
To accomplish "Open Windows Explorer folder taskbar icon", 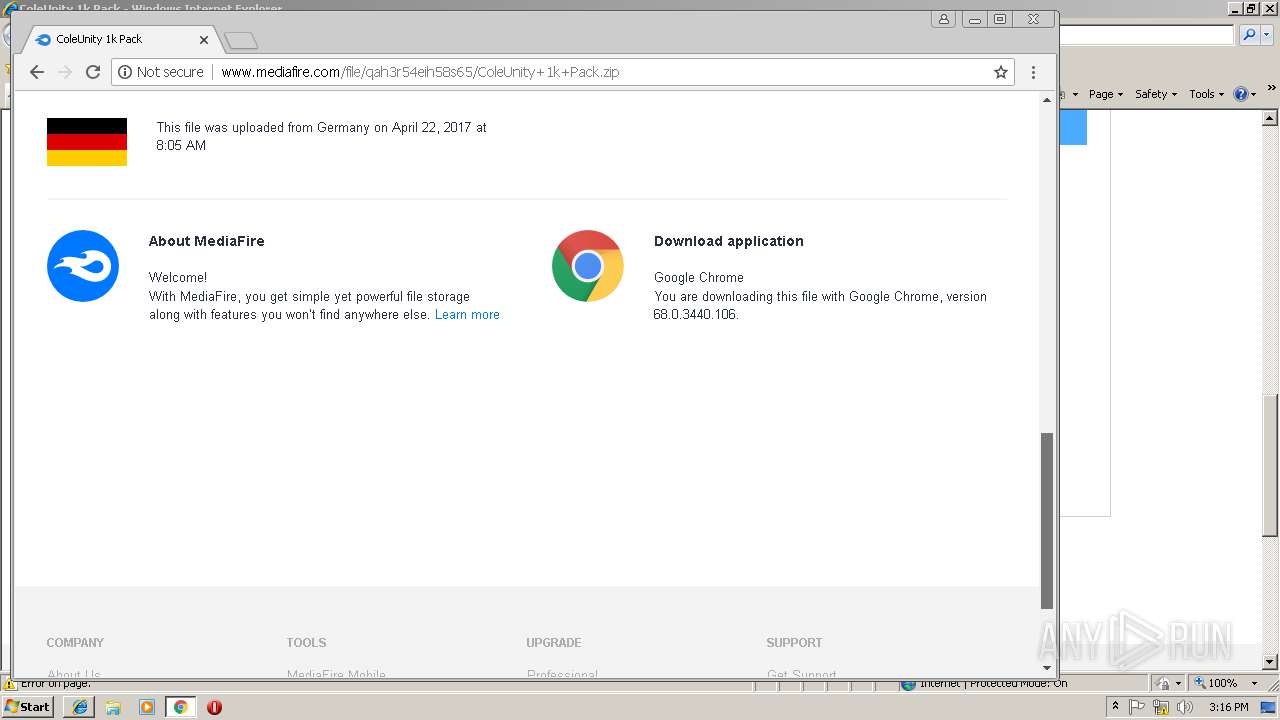I will coord(113,707).
